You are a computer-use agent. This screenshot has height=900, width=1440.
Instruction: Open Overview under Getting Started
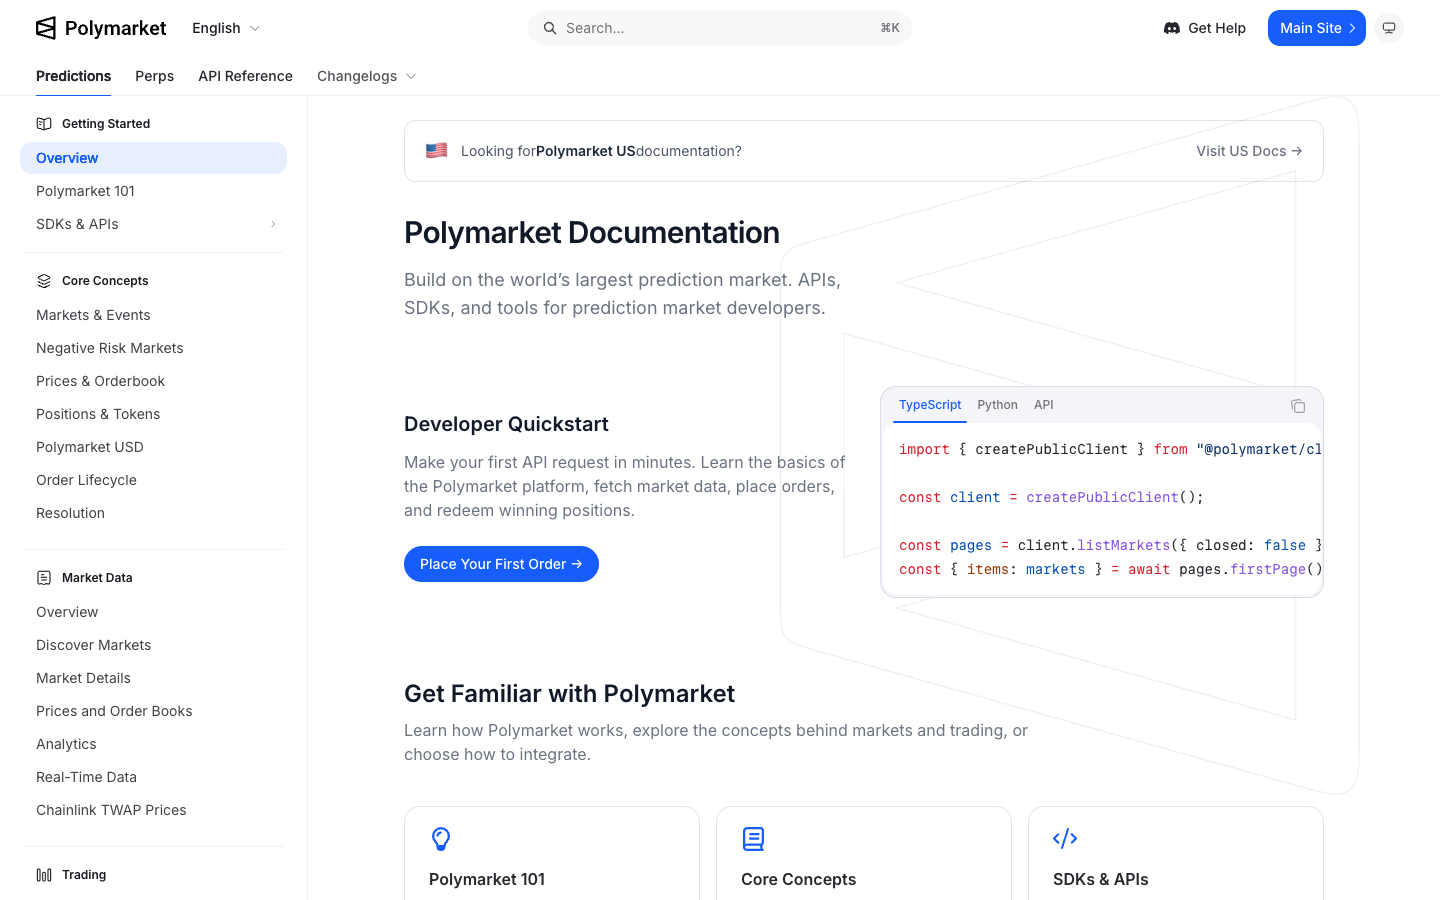tap(153, 158)
